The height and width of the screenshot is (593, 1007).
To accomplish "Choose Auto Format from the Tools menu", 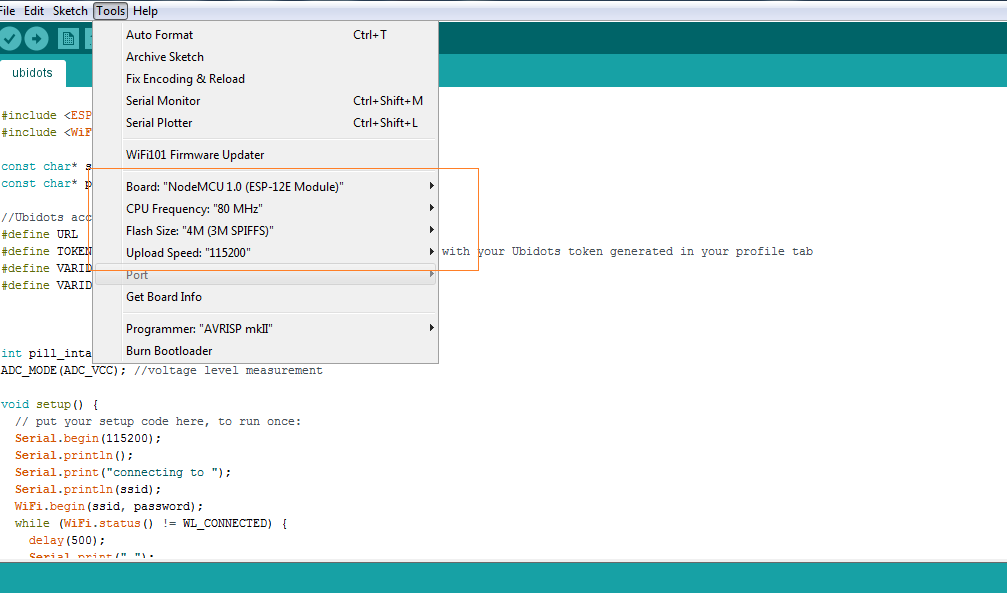I will pyautogui.click(x=266, y=35).
